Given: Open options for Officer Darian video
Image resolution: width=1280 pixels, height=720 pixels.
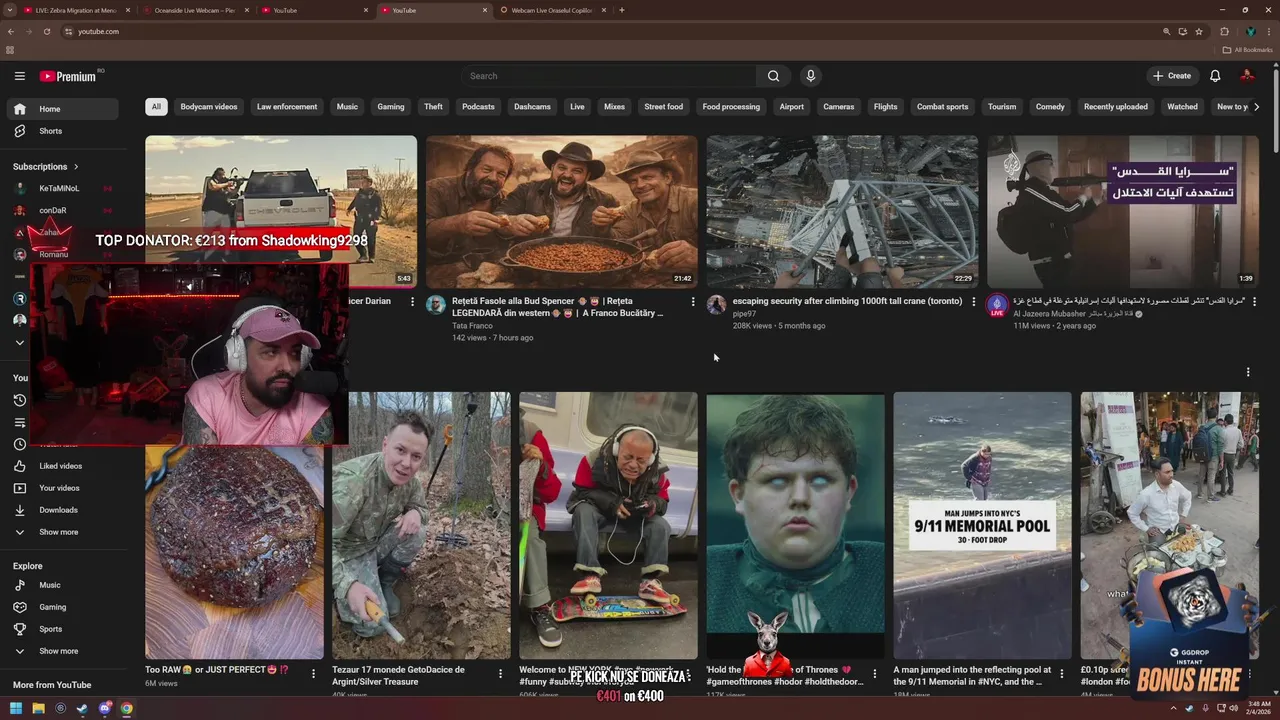Looking at the screenshot, I should (x=412, y=301).
